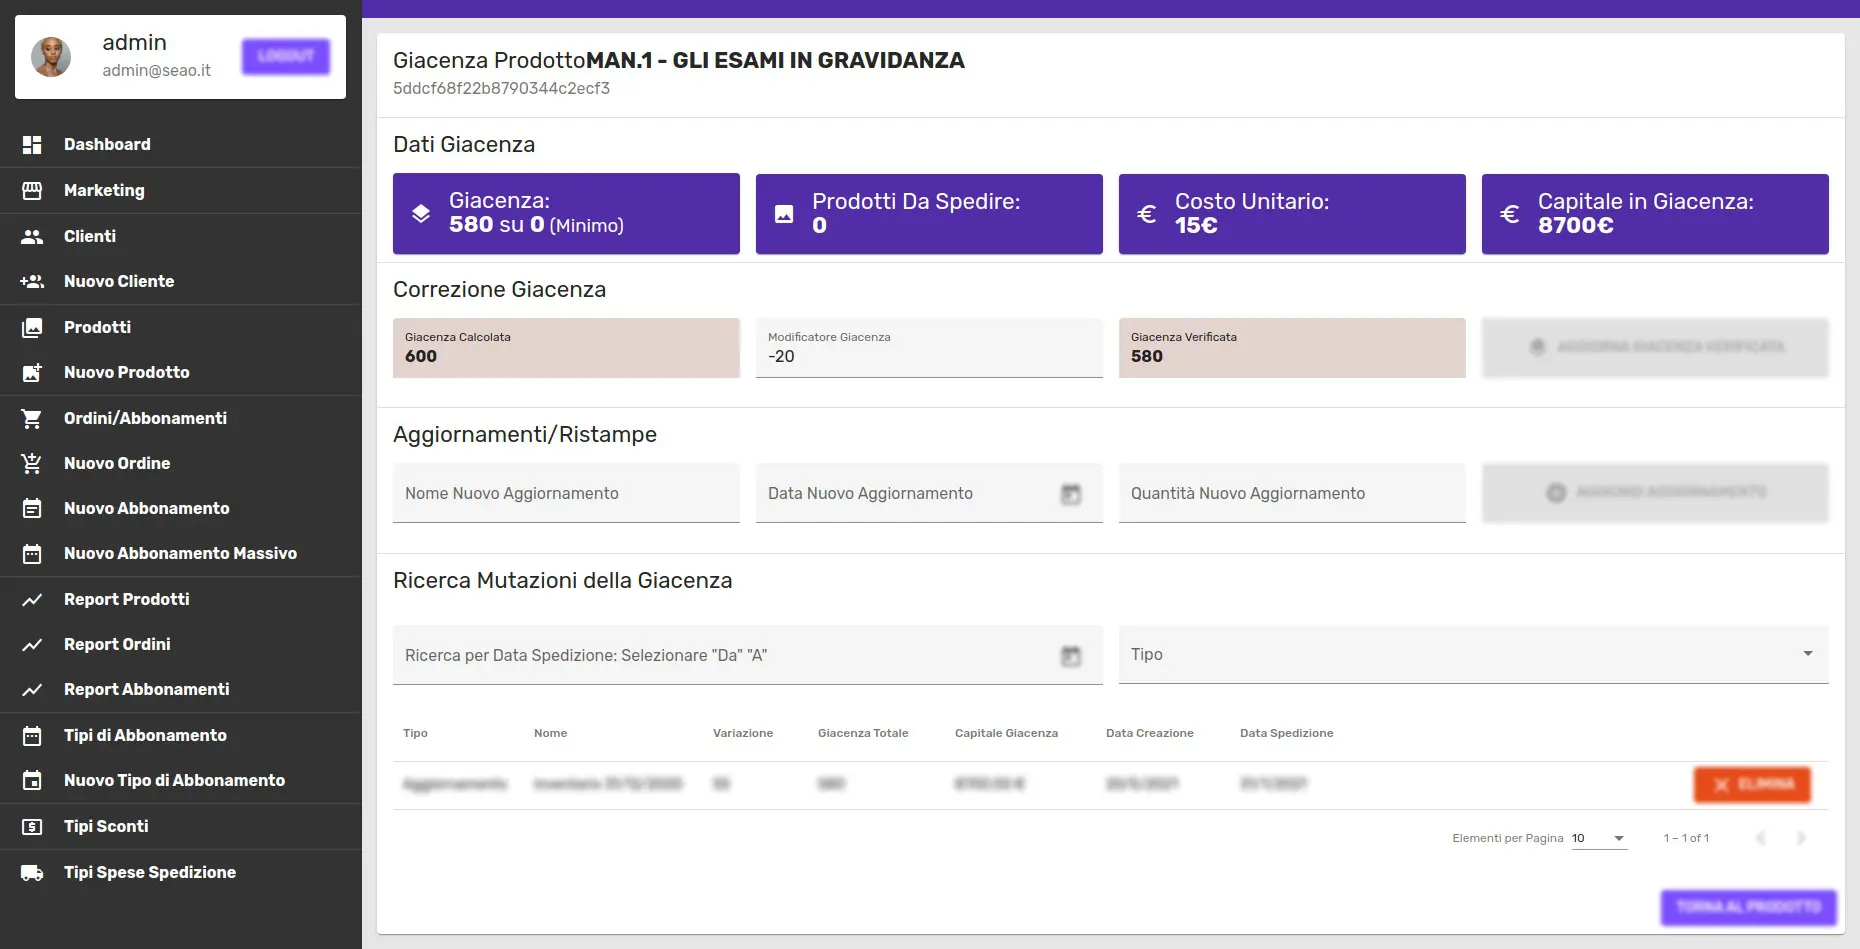
Task: Click the Dashboard grid icon in sidebar
Action: tap(32, 145)
